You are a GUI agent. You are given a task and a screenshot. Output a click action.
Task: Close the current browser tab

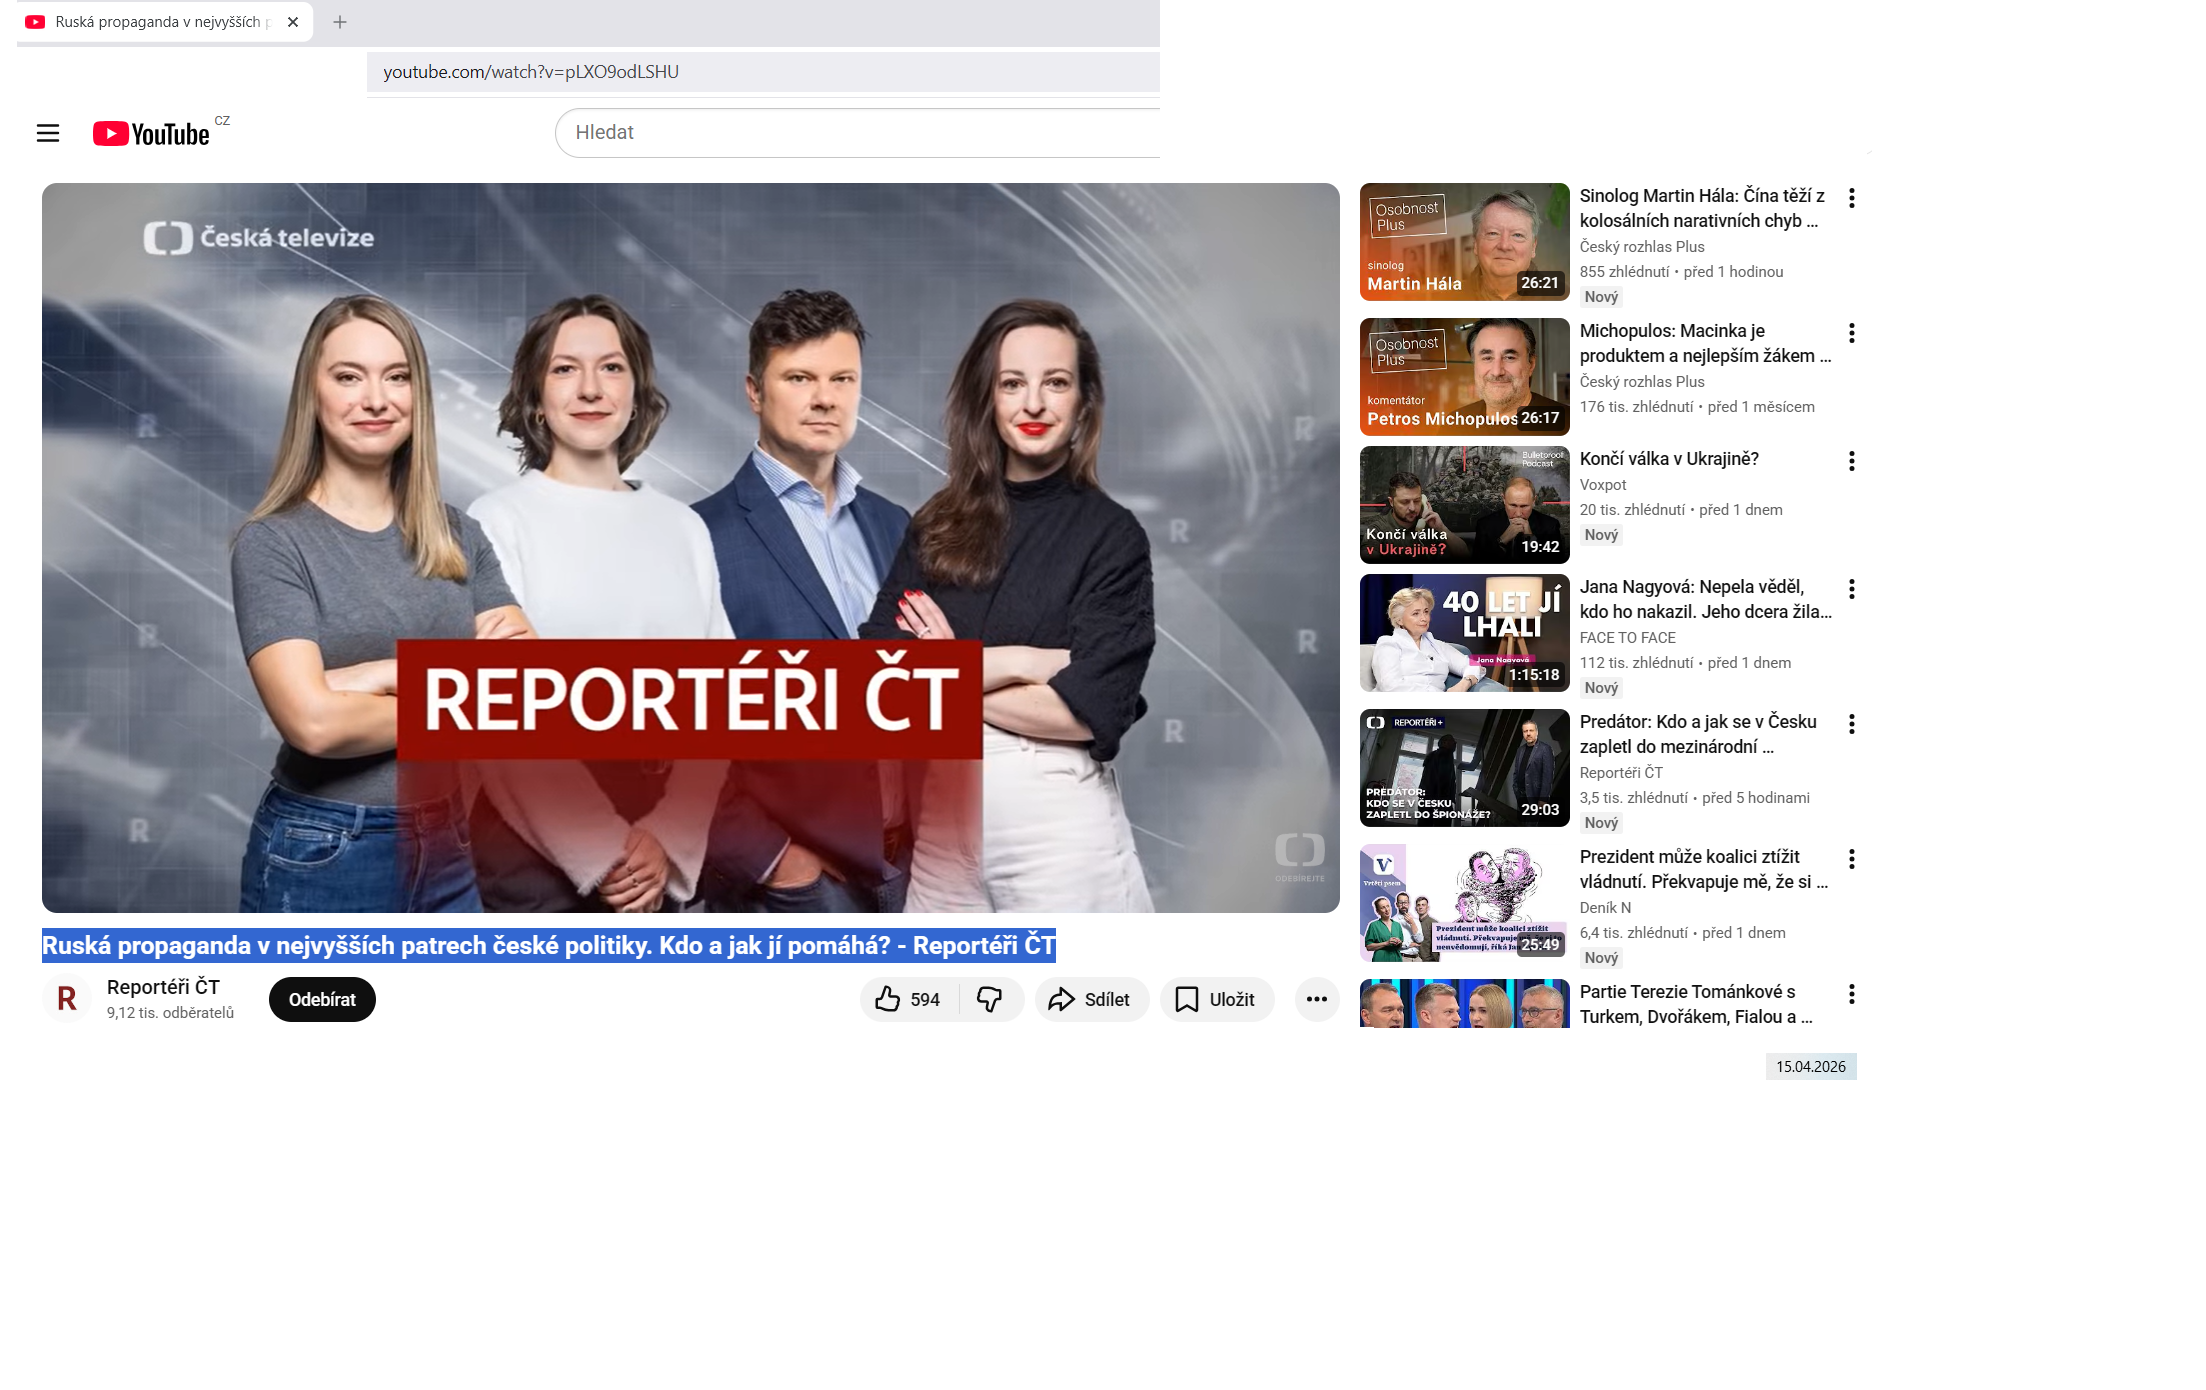[293, 22]
